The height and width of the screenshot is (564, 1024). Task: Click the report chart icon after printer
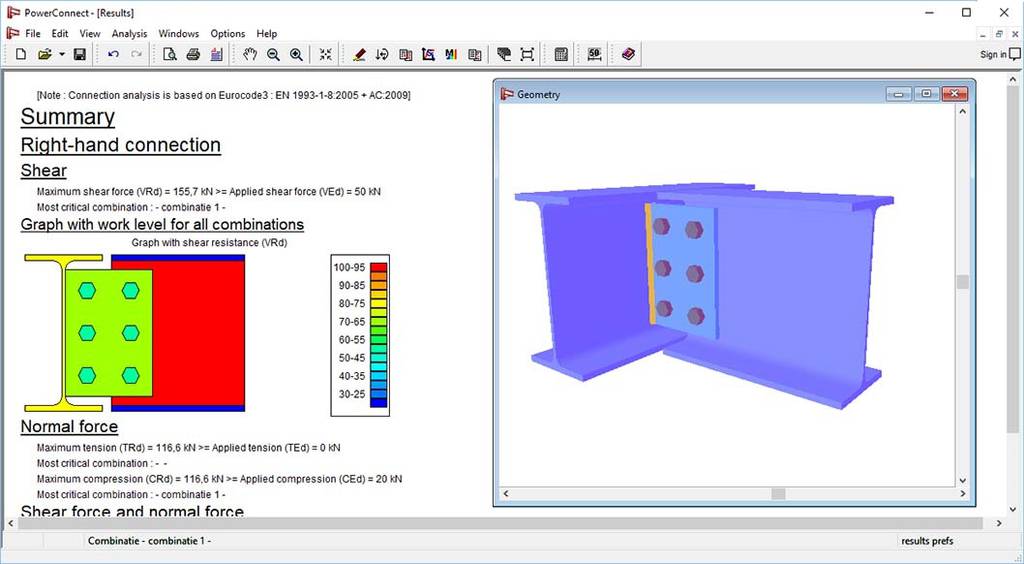coord(217,54)
